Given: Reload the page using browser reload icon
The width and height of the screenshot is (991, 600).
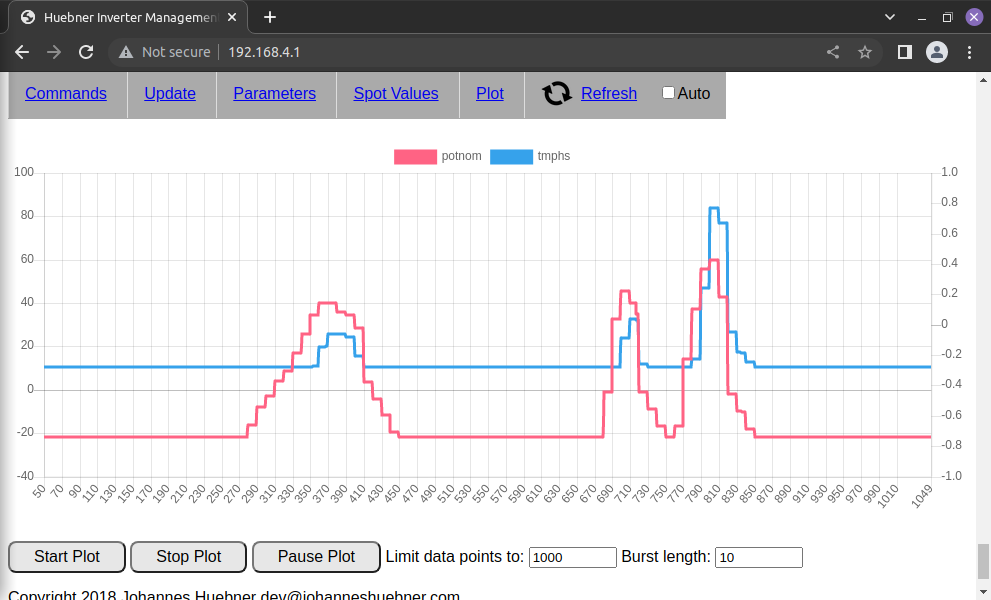Looking at the screenshot, I should (86, 52).
